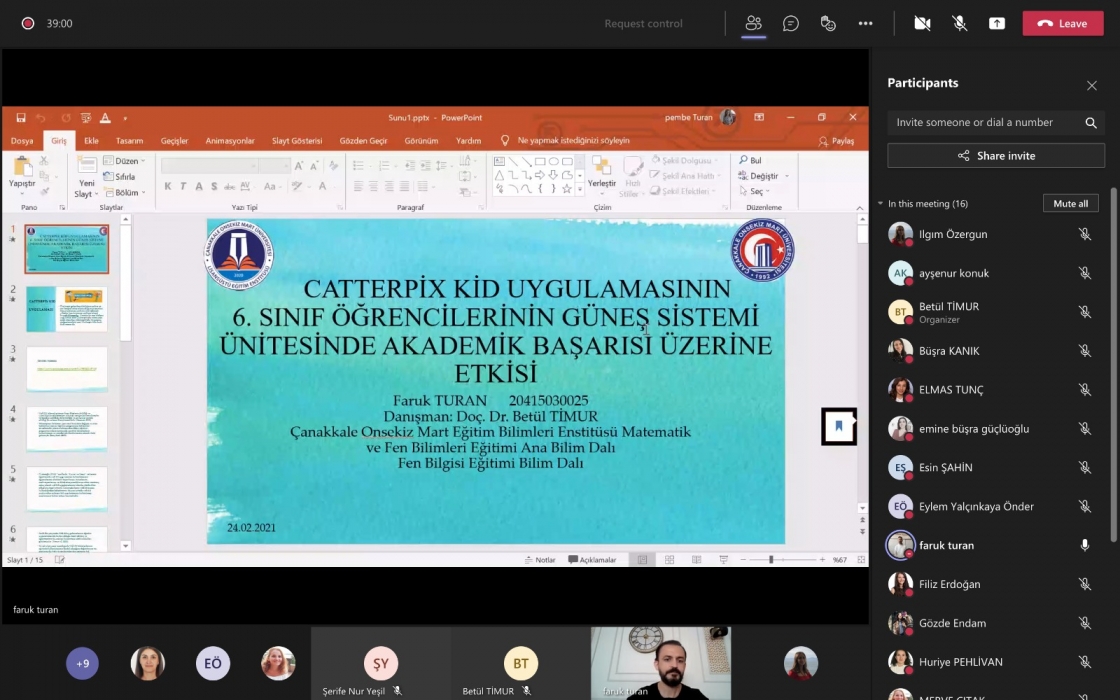Click the Redo icon in PowerPoint
This screenshot has width=1120, height=700.
66,118
